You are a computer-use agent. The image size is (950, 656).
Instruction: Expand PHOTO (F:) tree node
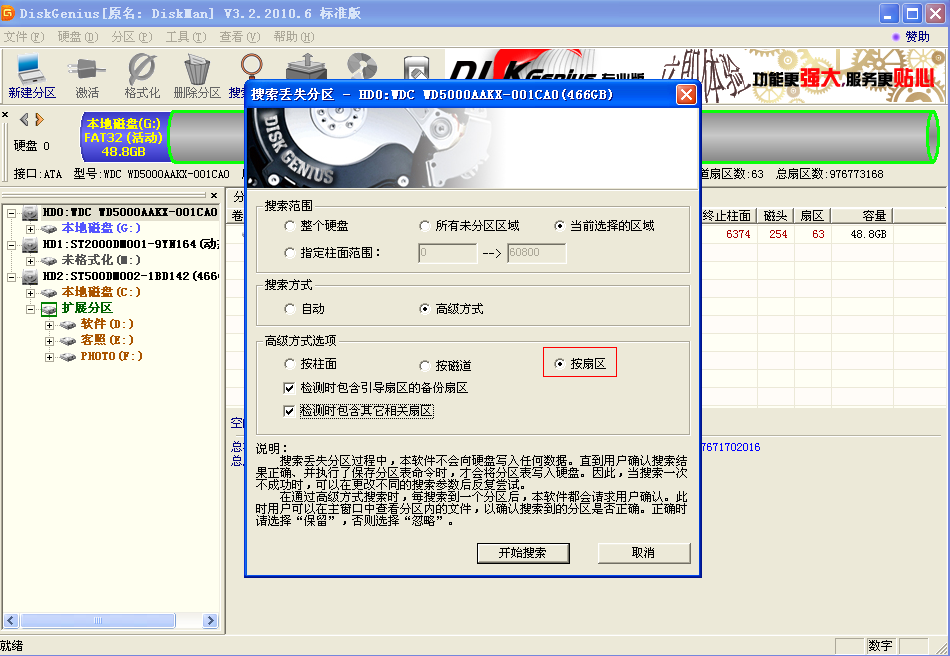click(x=50, y=357)
